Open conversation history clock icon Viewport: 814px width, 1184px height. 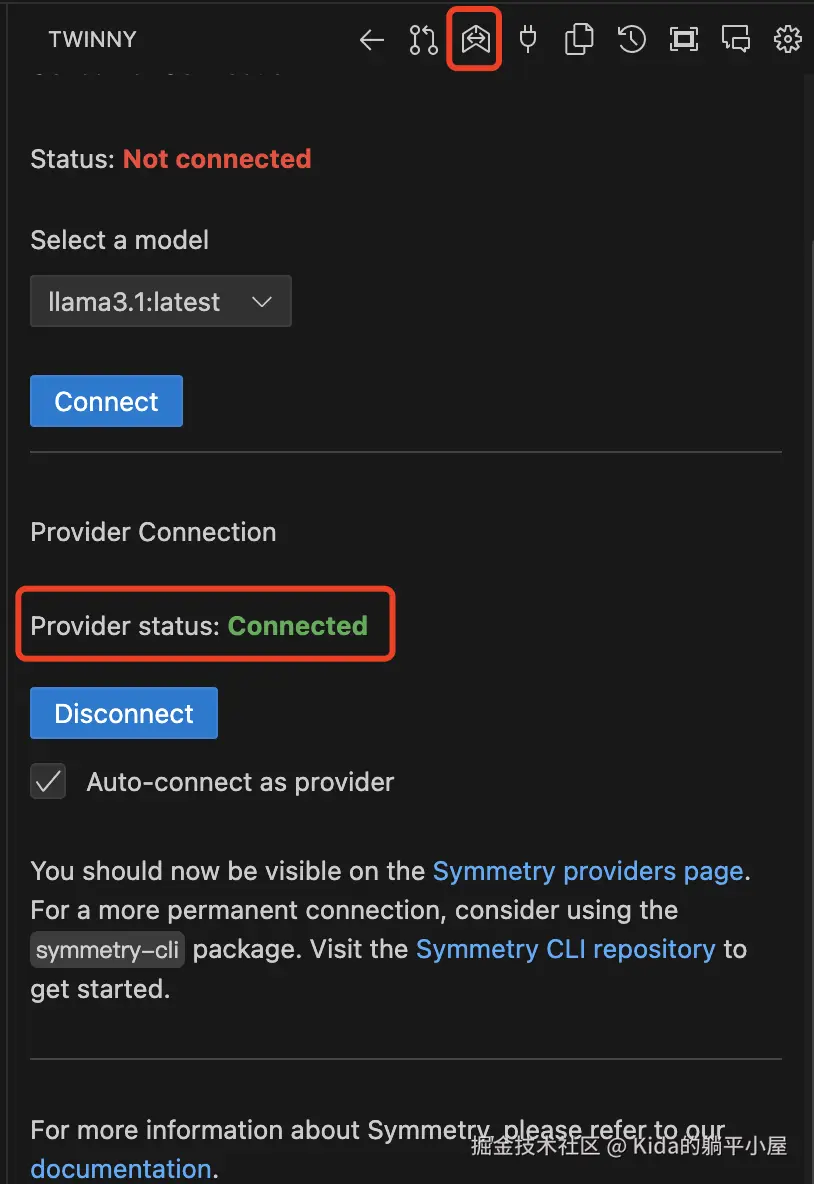click(631, 40)
